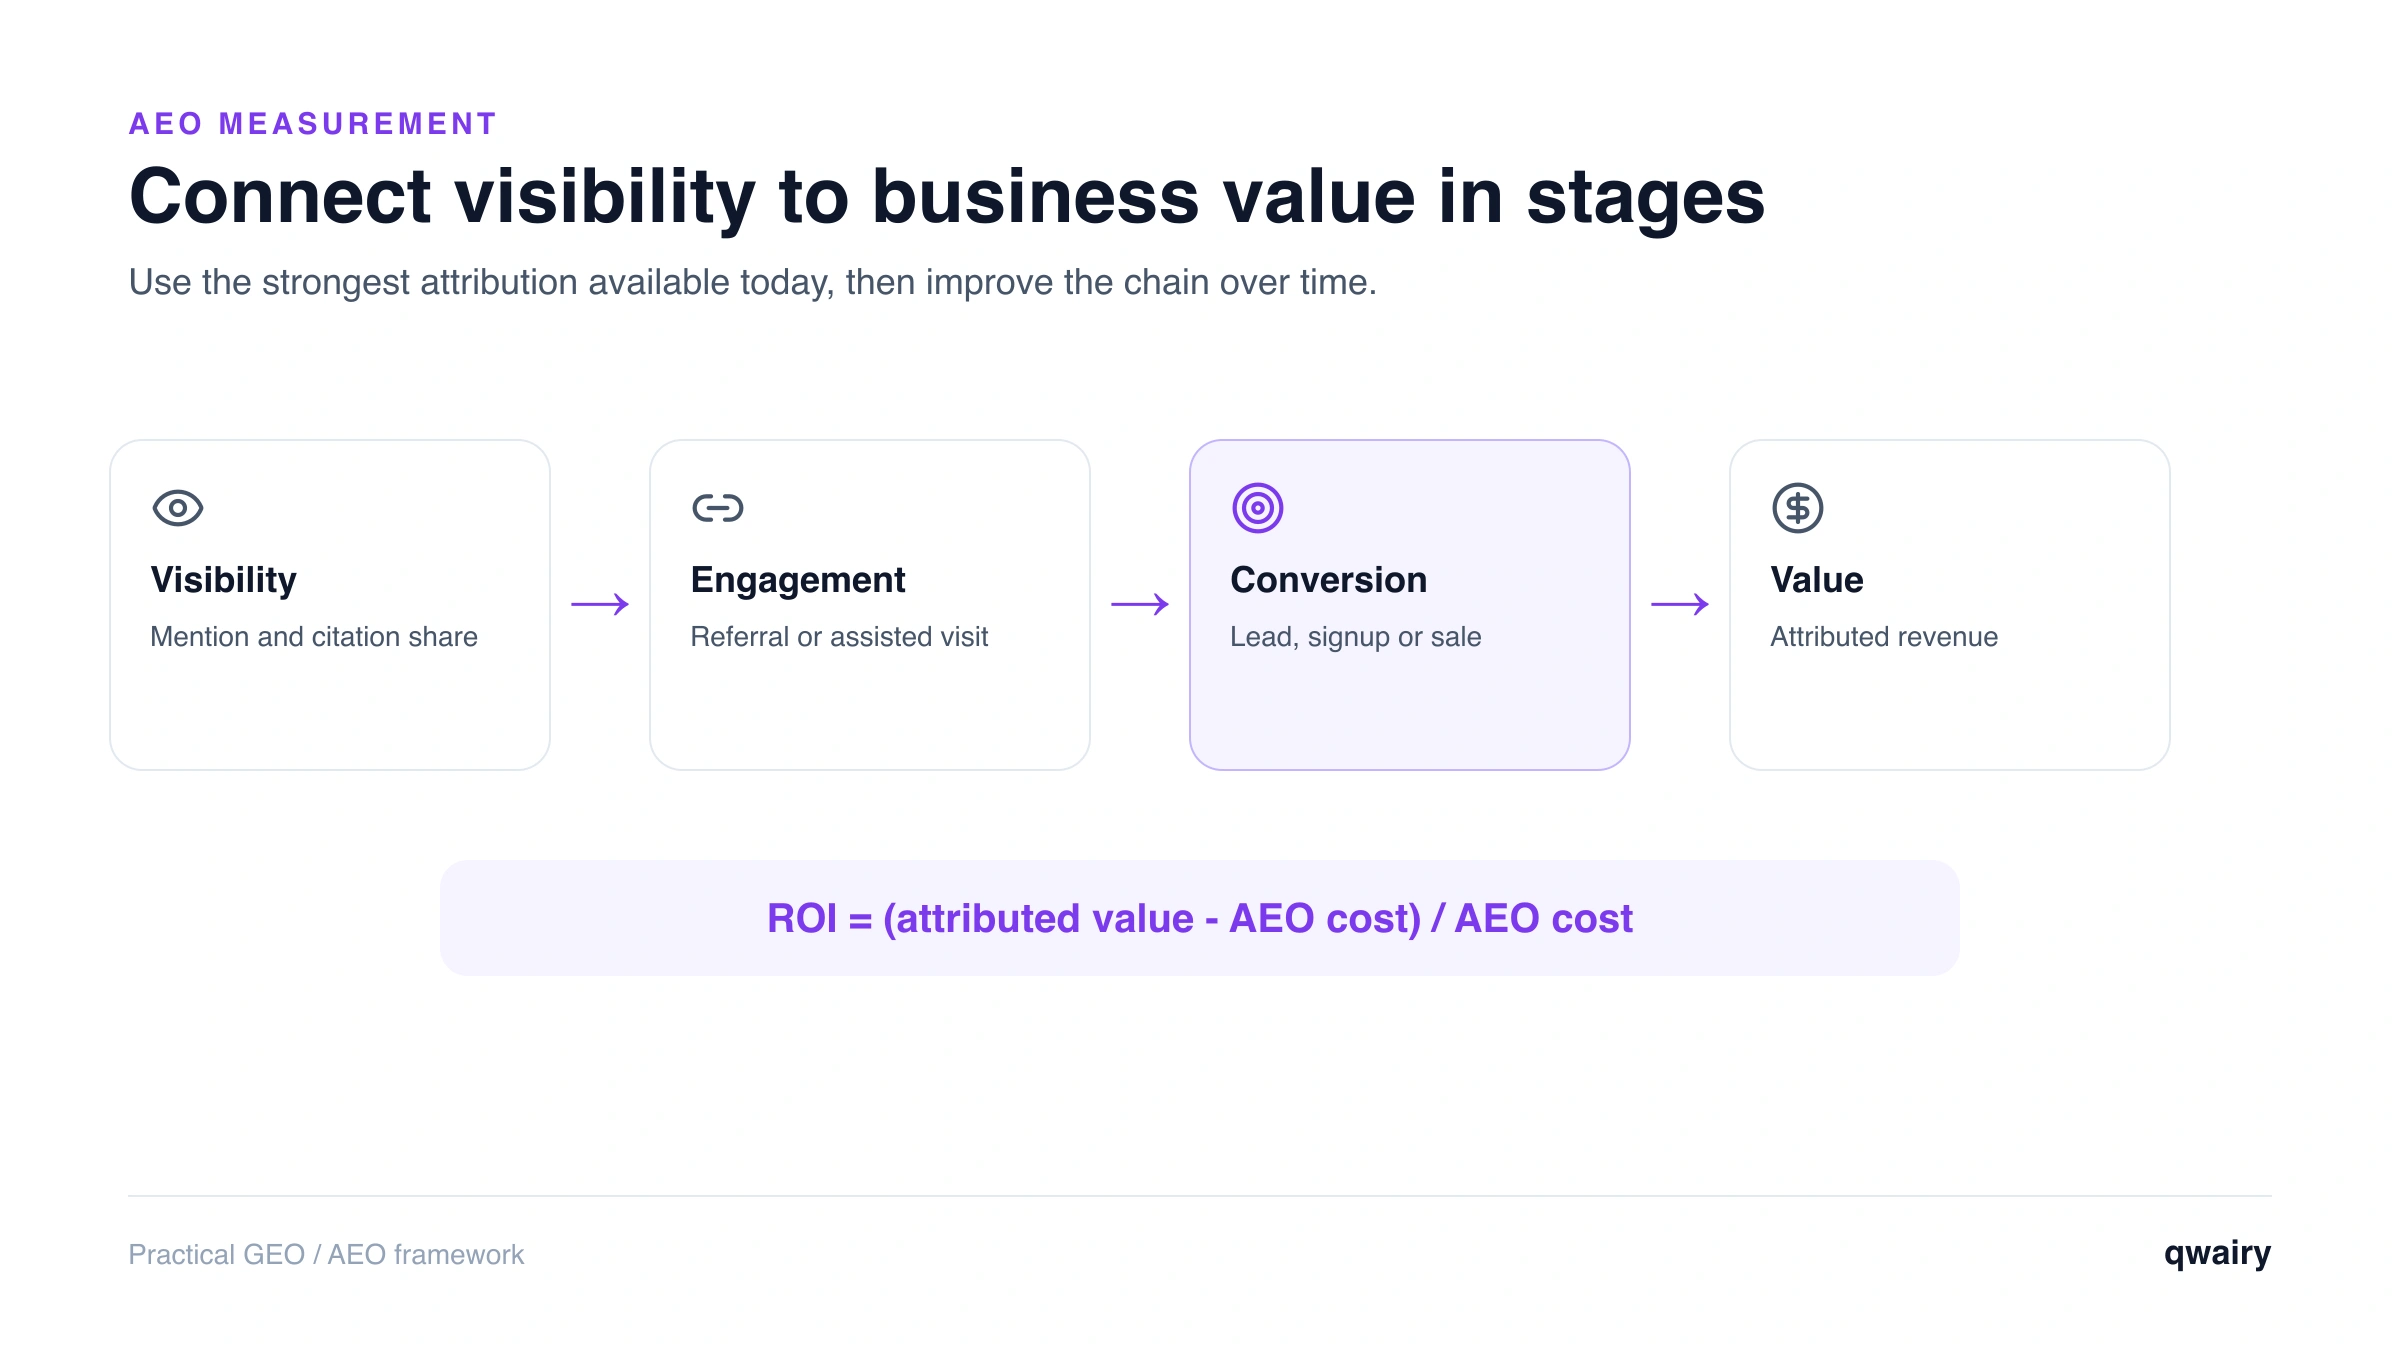Click the eye icon in Visibility card
Viewport: 2400px width, 1350px height.
point(178,508)
